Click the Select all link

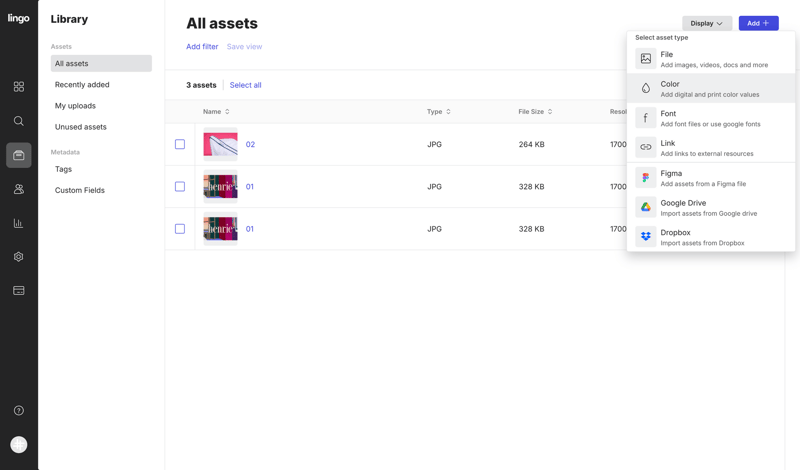[245, 85]
